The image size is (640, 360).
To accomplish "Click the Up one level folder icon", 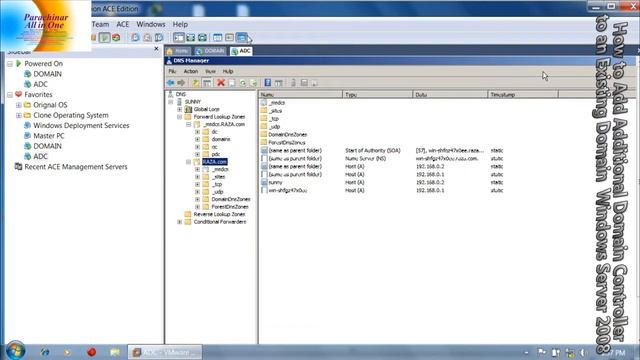I will click(x=196, y=83).
